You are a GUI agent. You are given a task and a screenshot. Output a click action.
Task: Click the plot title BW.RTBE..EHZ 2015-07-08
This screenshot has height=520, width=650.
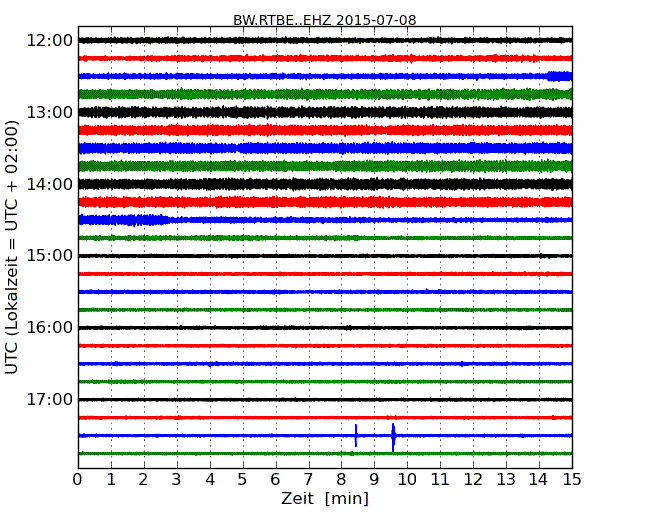pyautogui.click(x=324, y=20)
